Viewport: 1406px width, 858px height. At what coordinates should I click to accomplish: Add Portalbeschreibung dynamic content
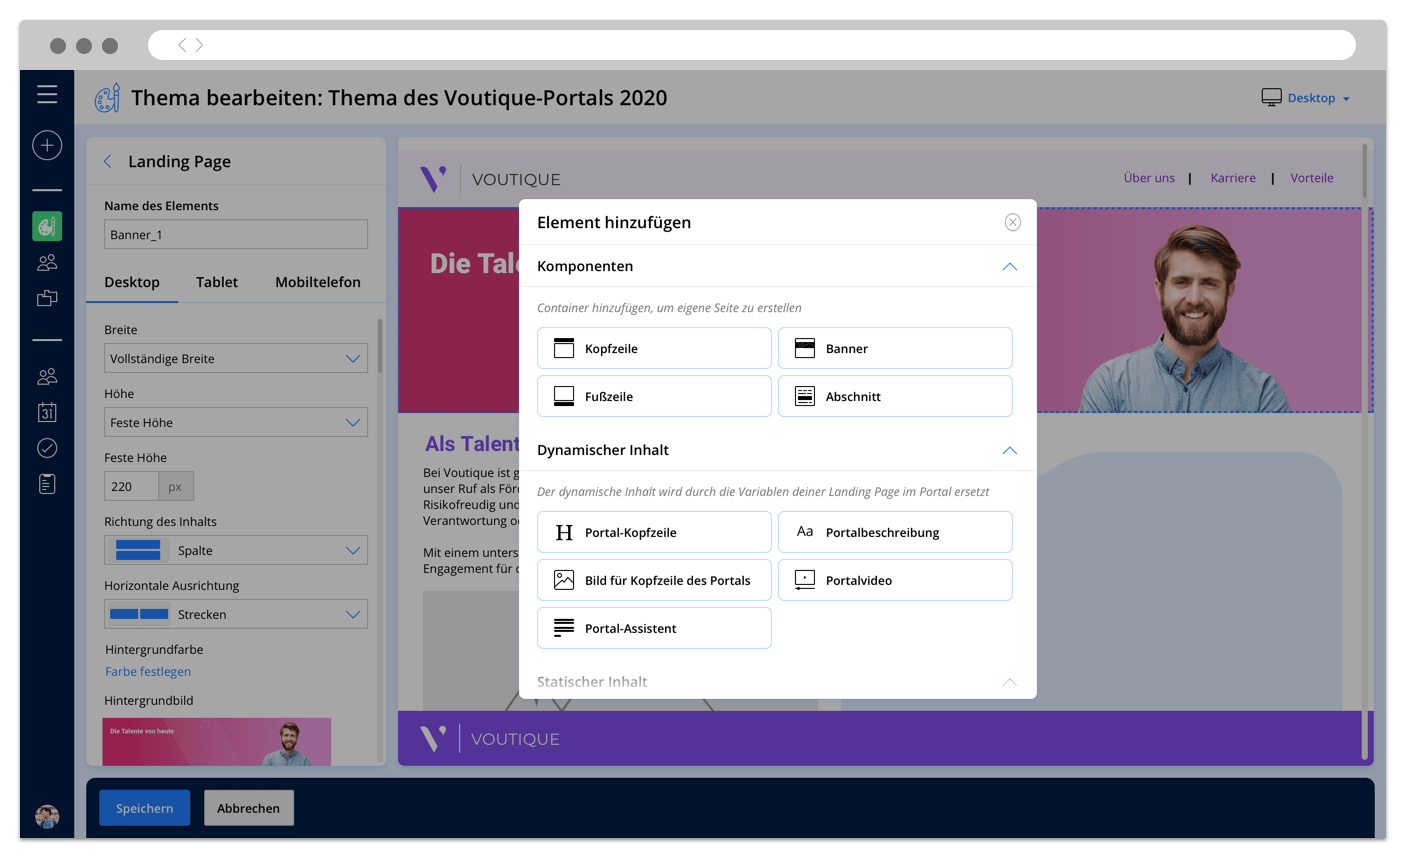[x=895, y=532]
